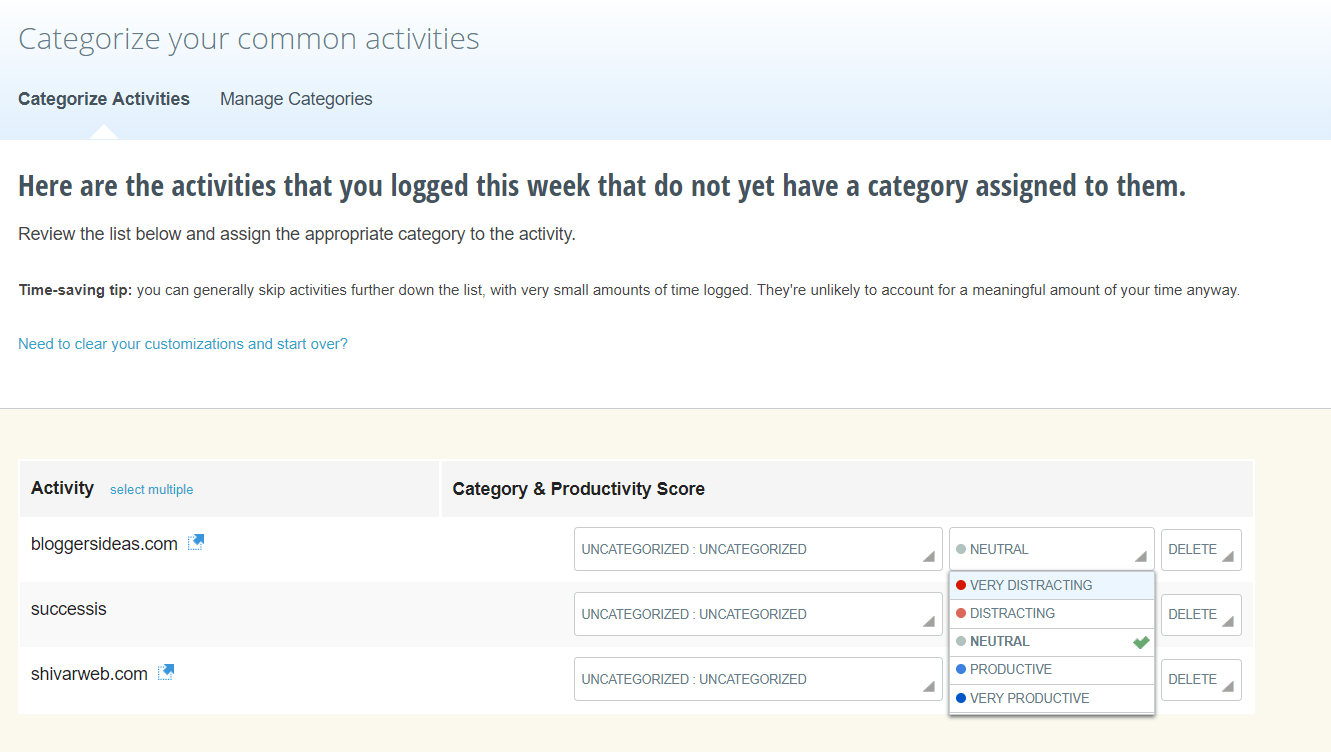The image size is (1331, 752).
Task: Open the category dropdown for bloggersideas.com
Action: pyautogui.click(x=757, y=549)
